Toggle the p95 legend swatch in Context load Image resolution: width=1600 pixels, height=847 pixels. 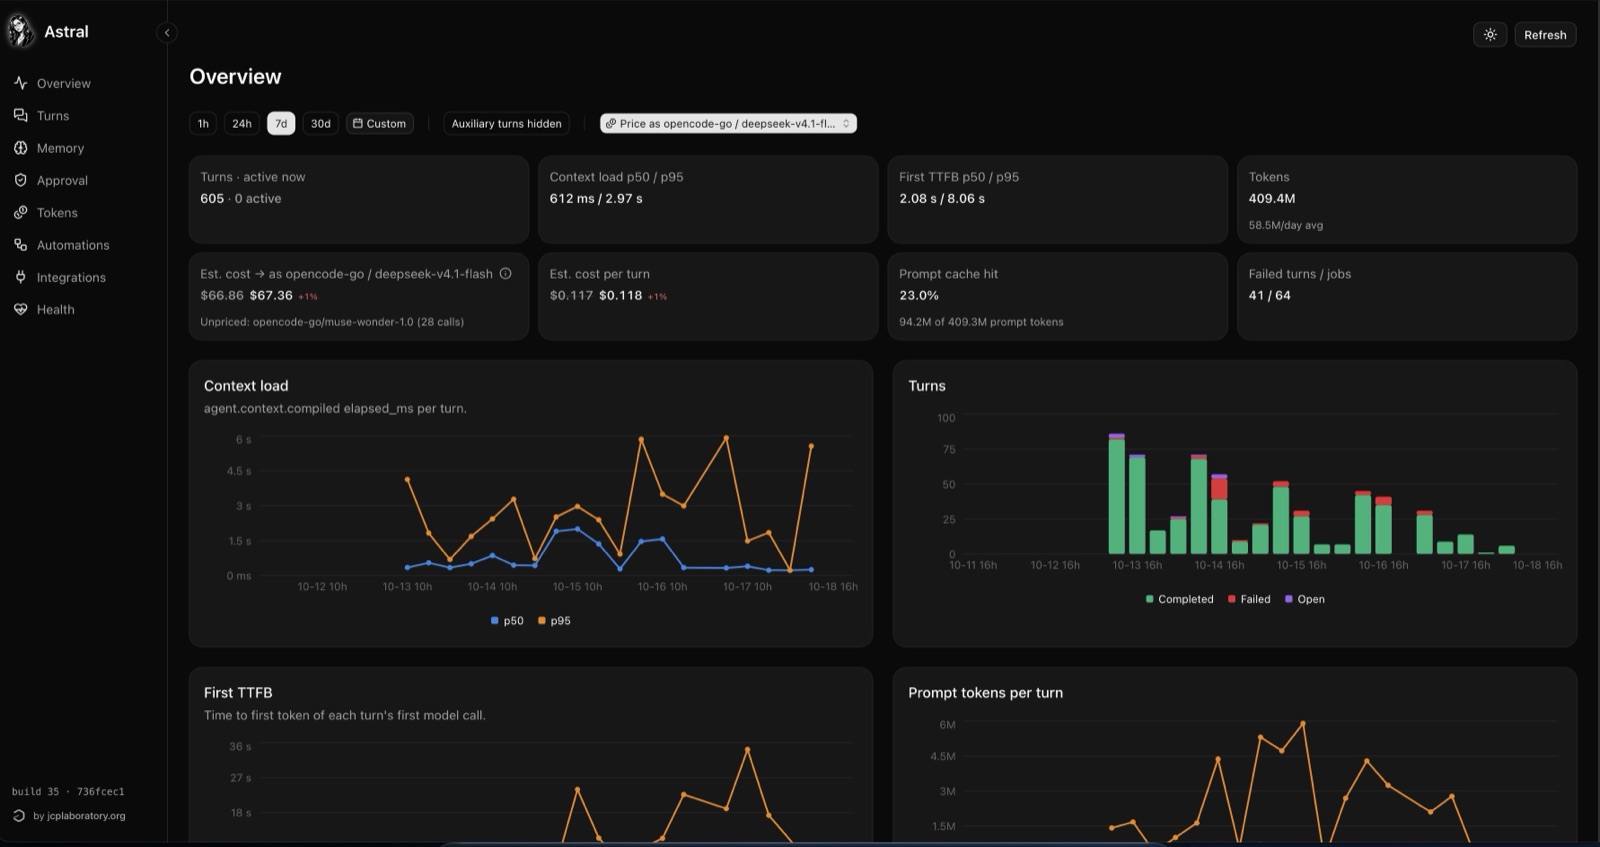542,620
